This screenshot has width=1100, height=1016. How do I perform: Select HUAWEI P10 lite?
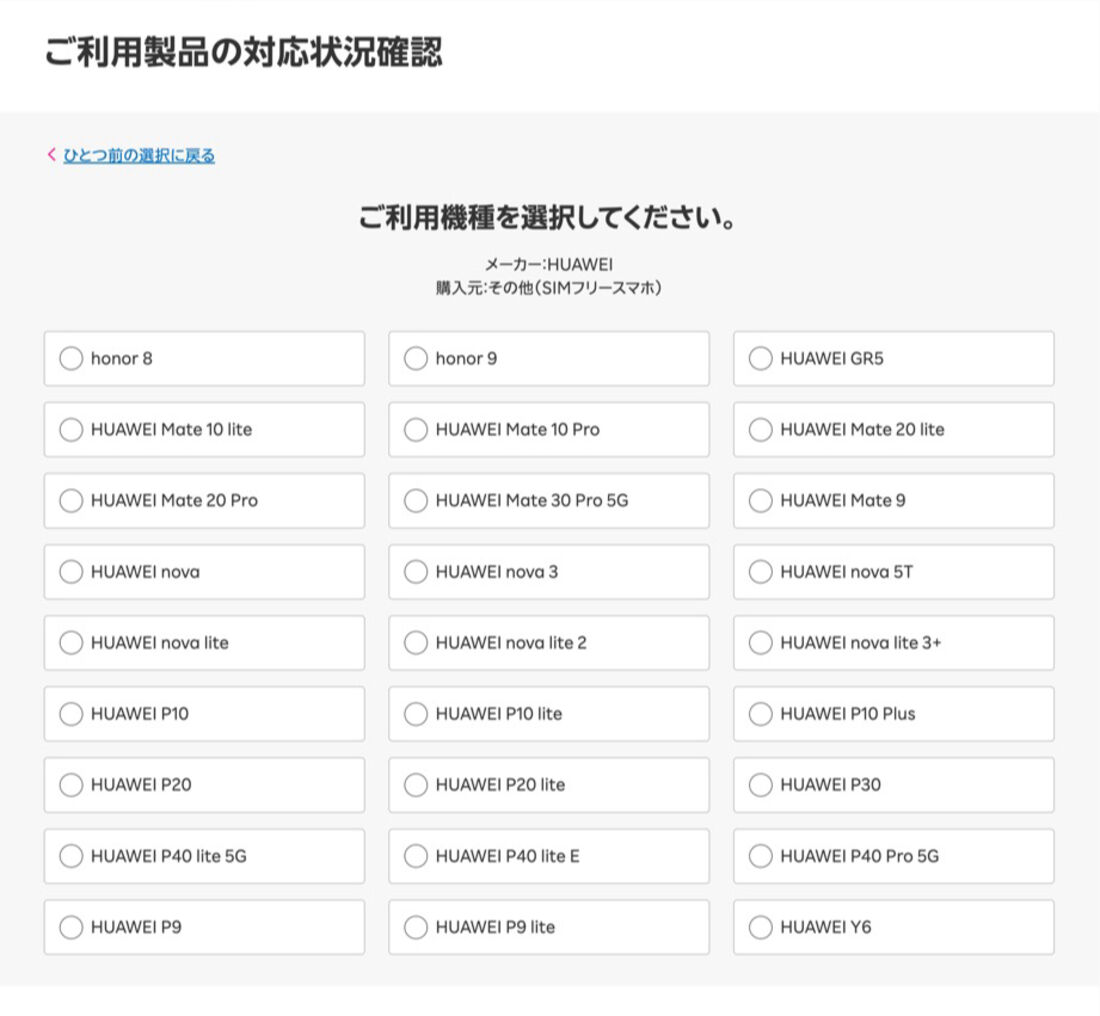click(x=549, y=714)
